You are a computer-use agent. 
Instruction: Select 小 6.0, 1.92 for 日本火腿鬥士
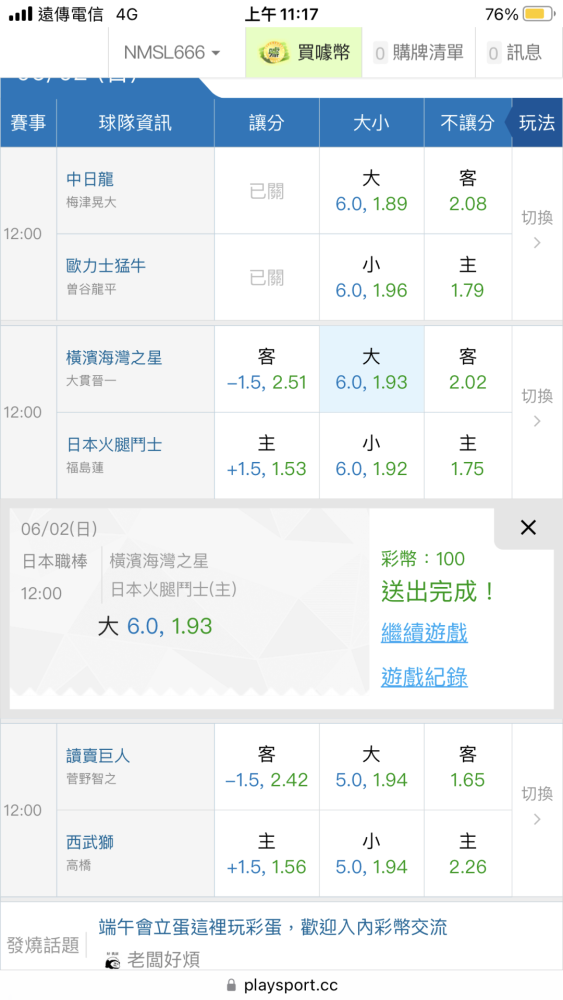coord(371,456)
